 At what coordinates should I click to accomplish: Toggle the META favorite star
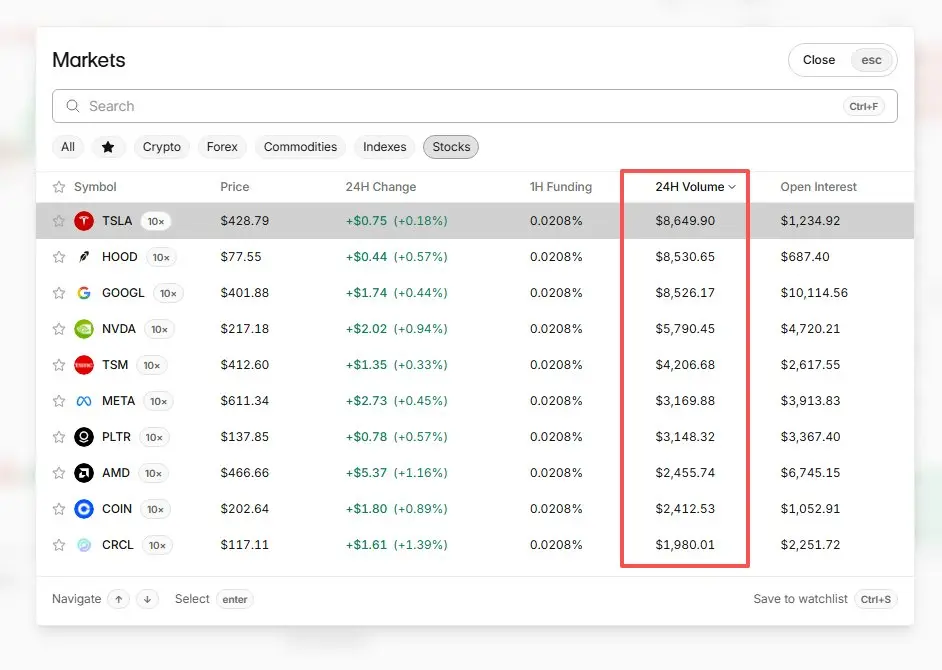coord(59,401)
